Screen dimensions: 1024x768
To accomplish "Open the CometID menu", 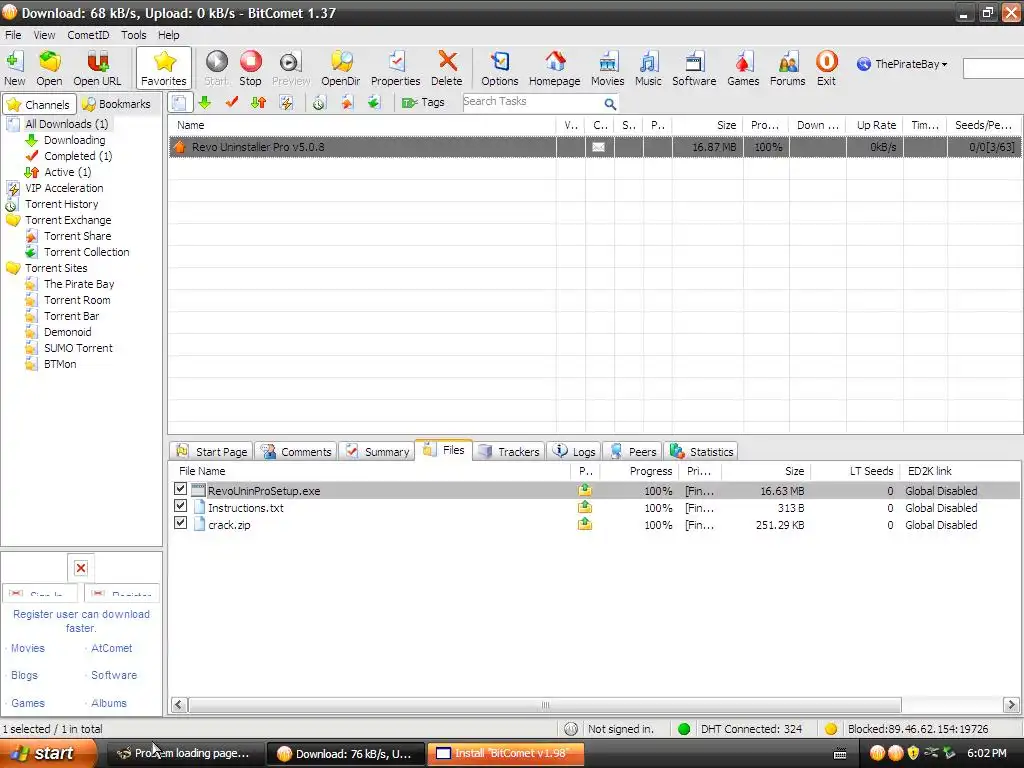I will point(88,35).
